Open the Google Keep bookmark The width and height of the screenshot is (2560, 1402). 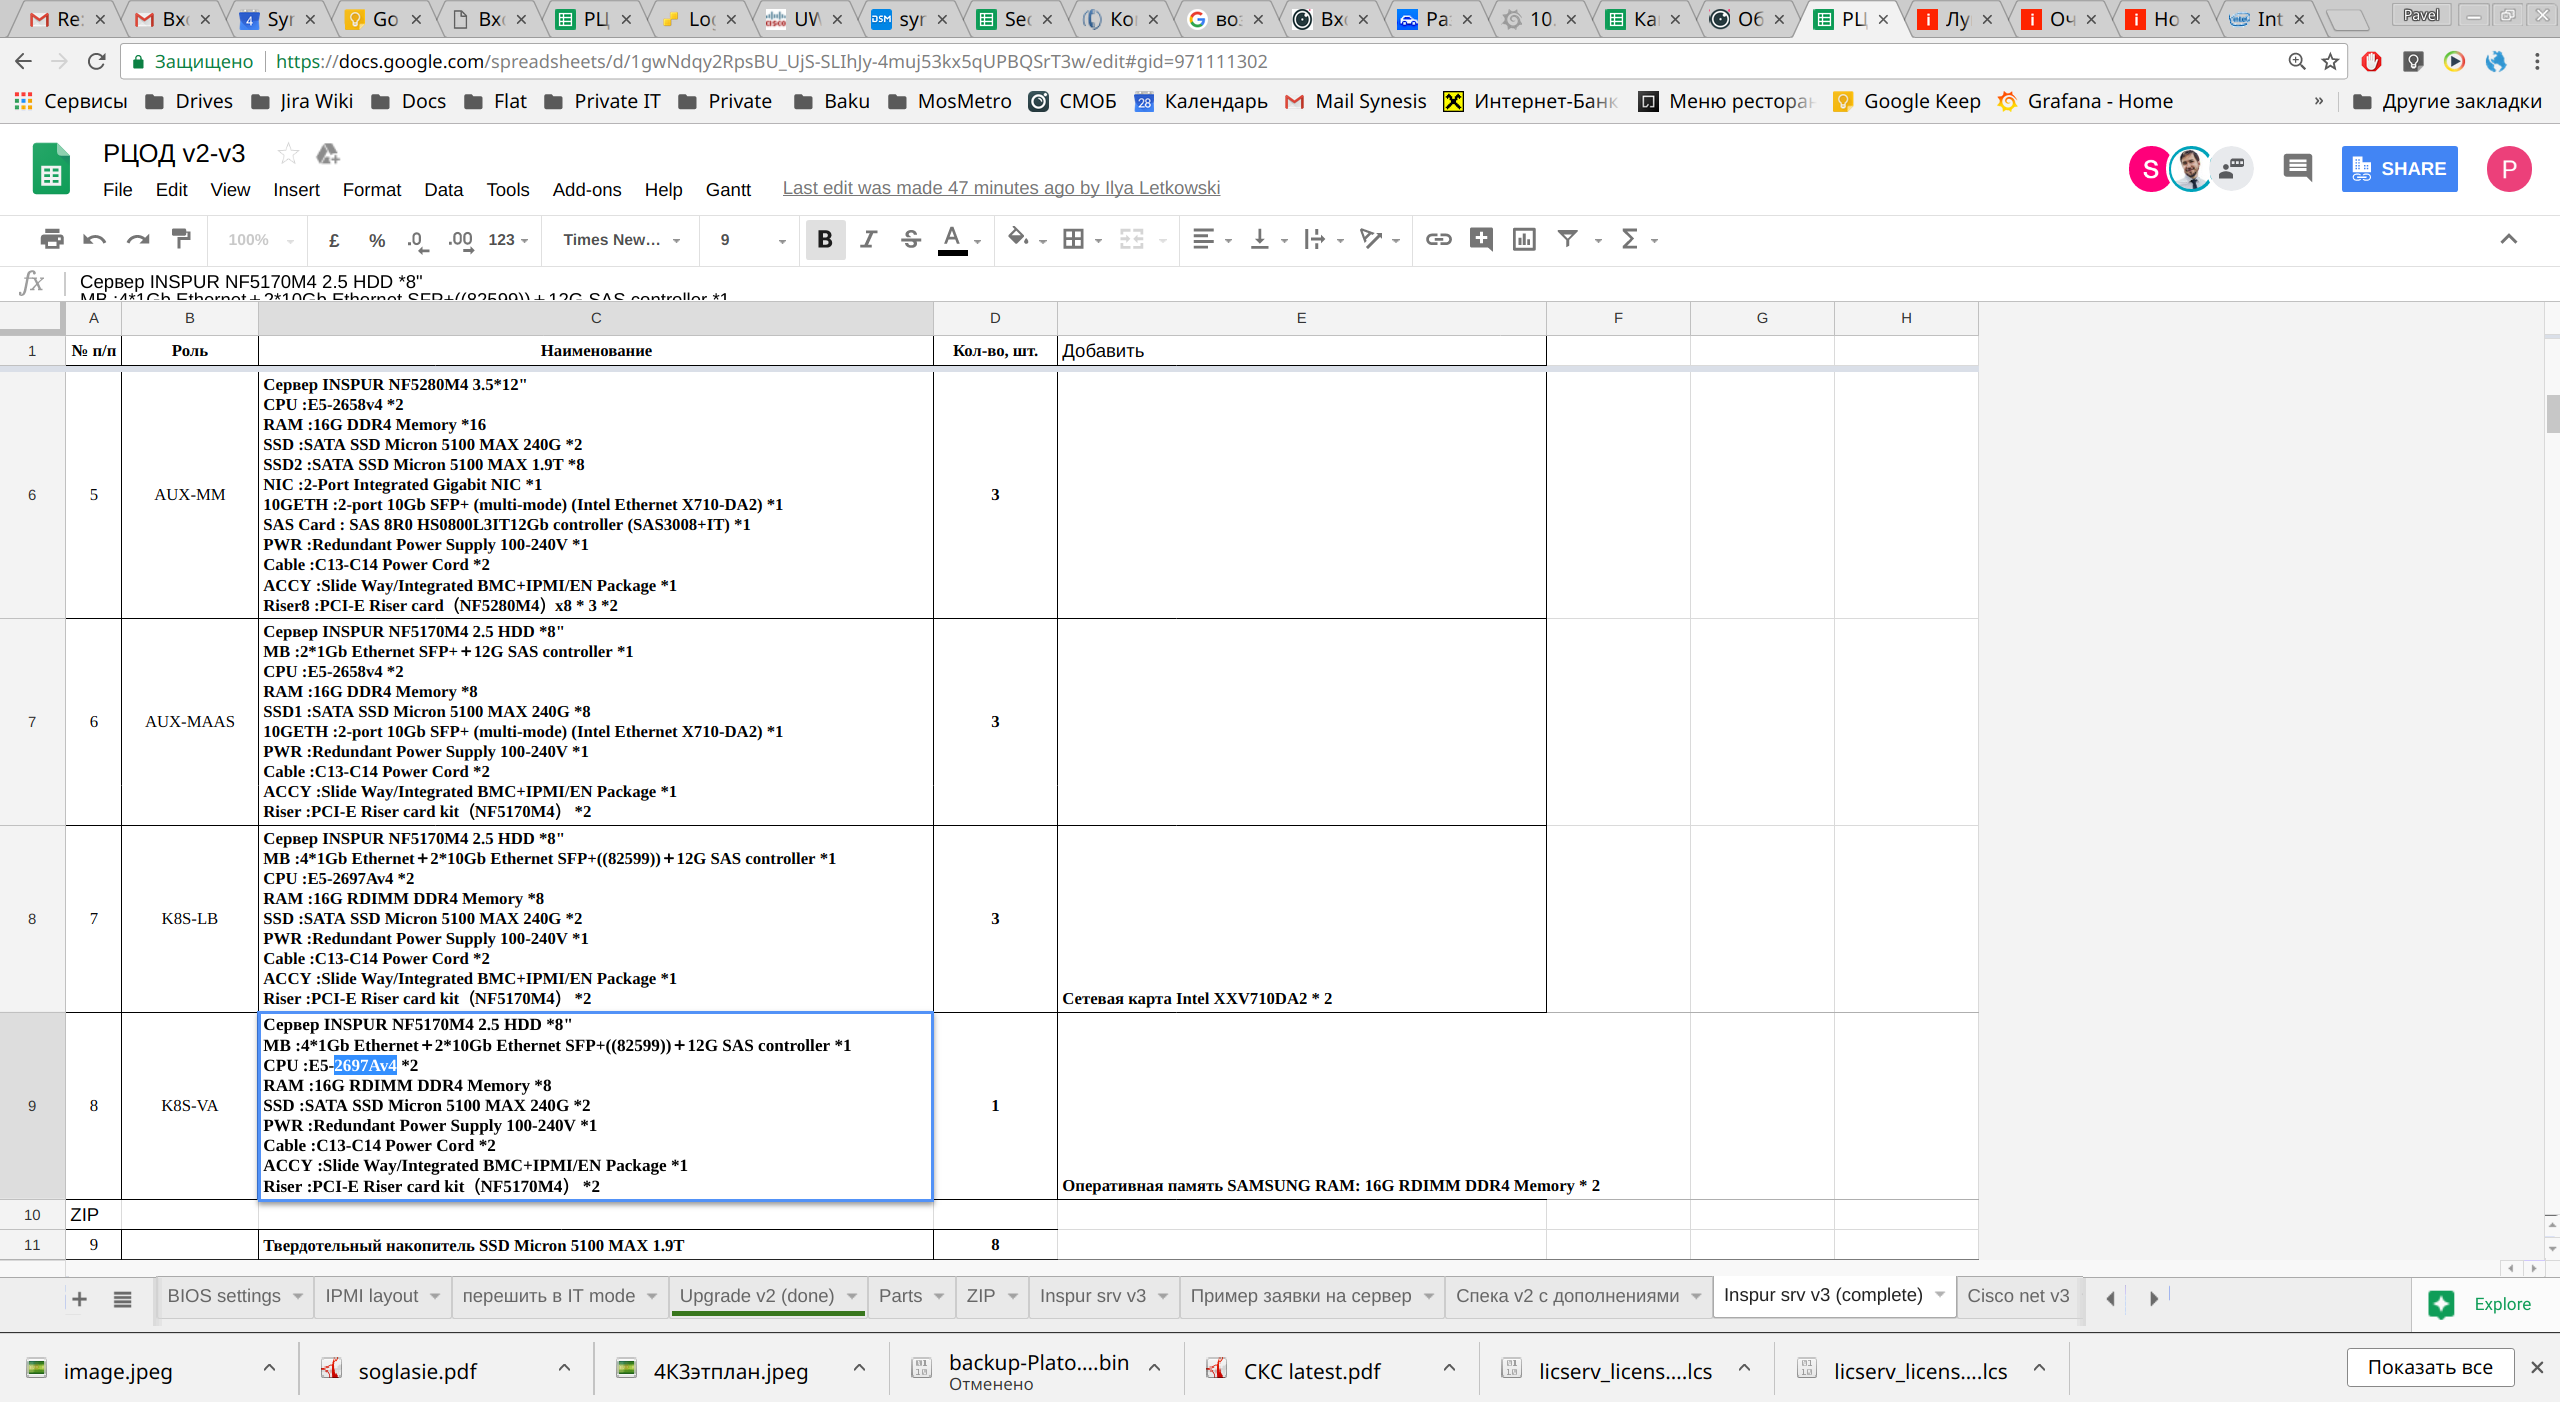click(1907, 101)
